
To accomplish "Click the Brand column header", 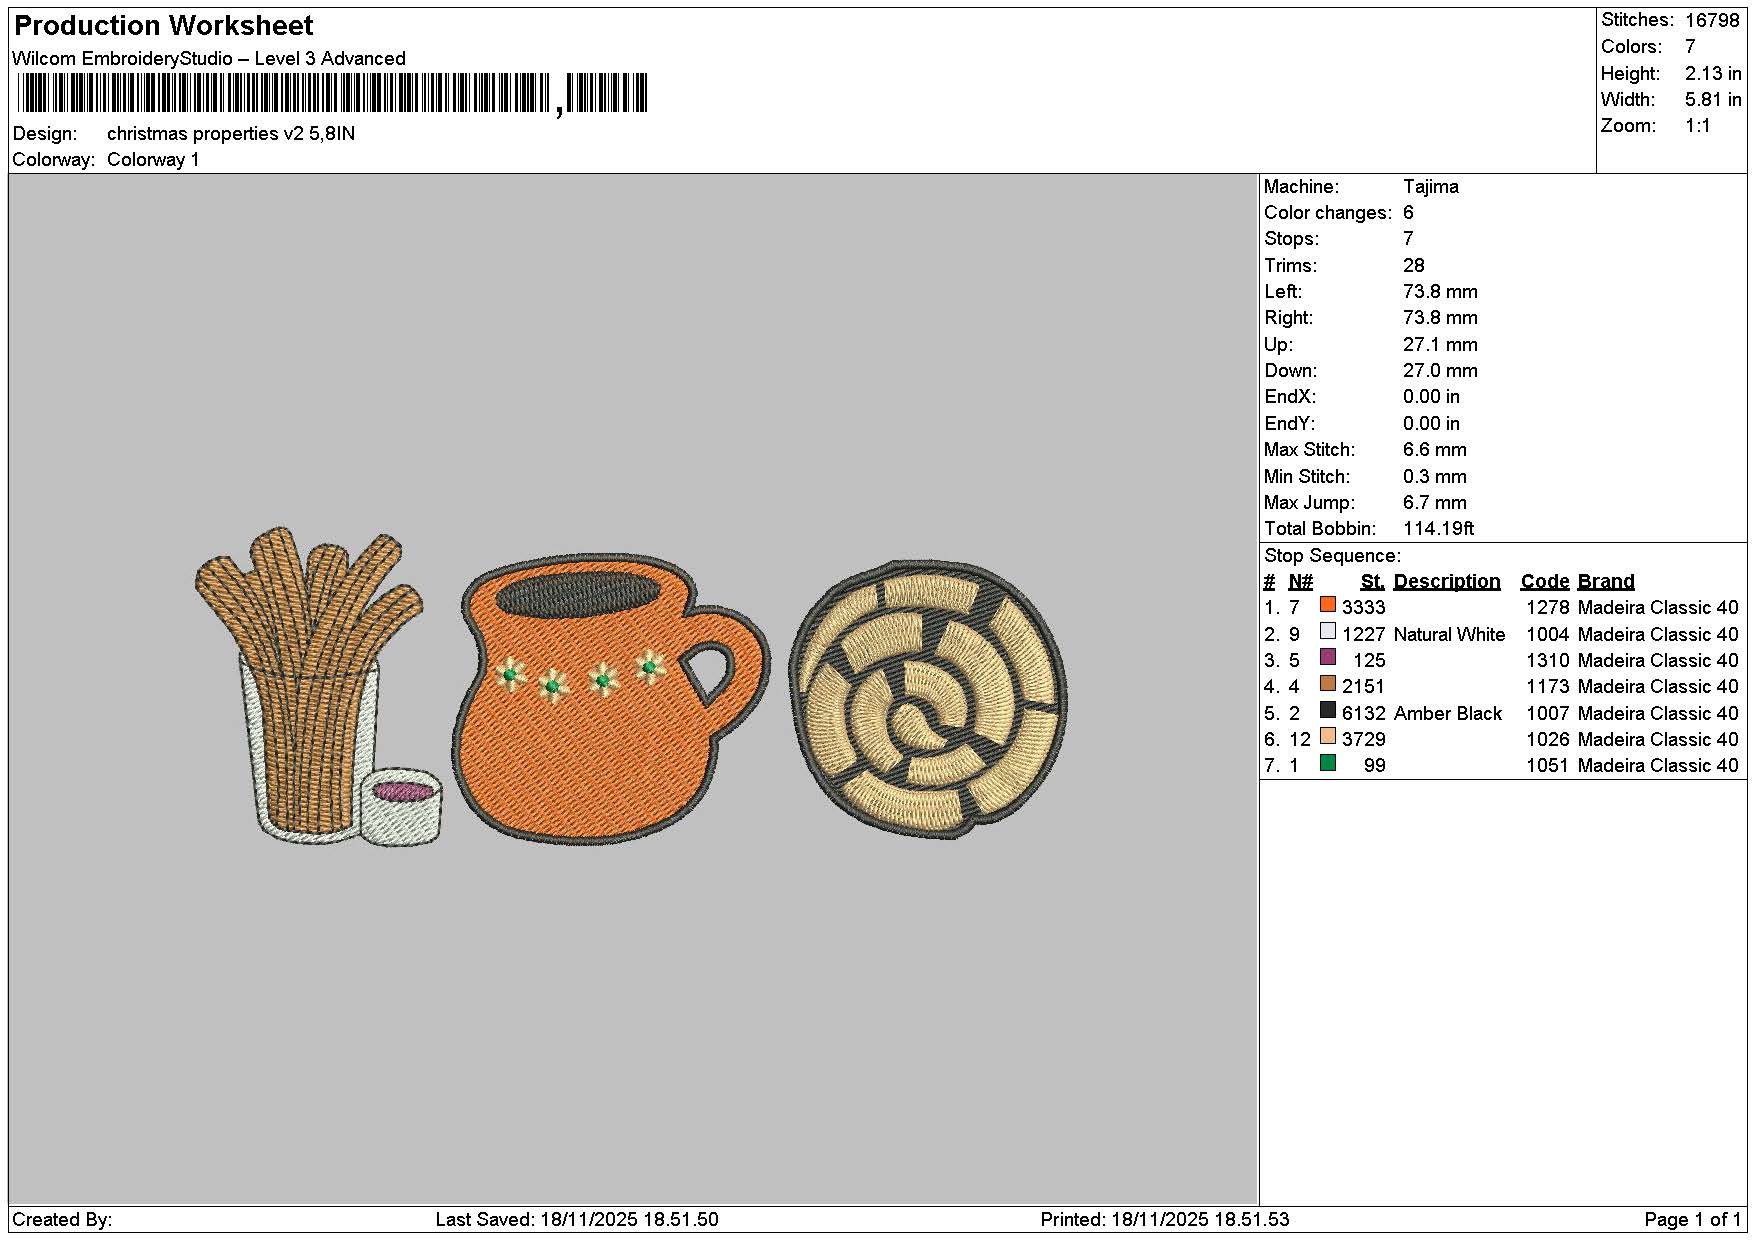I will pyautogui.click(x=1606, y=582).
